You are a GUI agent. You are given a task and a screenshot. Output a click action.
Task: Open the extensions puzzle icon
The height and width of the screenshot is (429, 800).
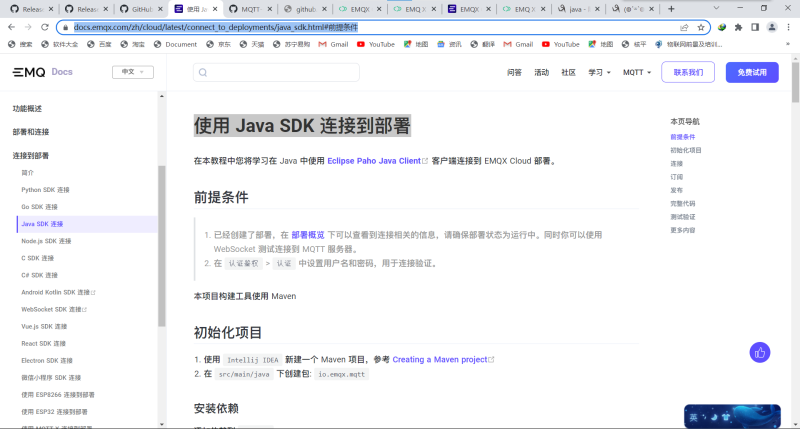click(x=738, y=27)
